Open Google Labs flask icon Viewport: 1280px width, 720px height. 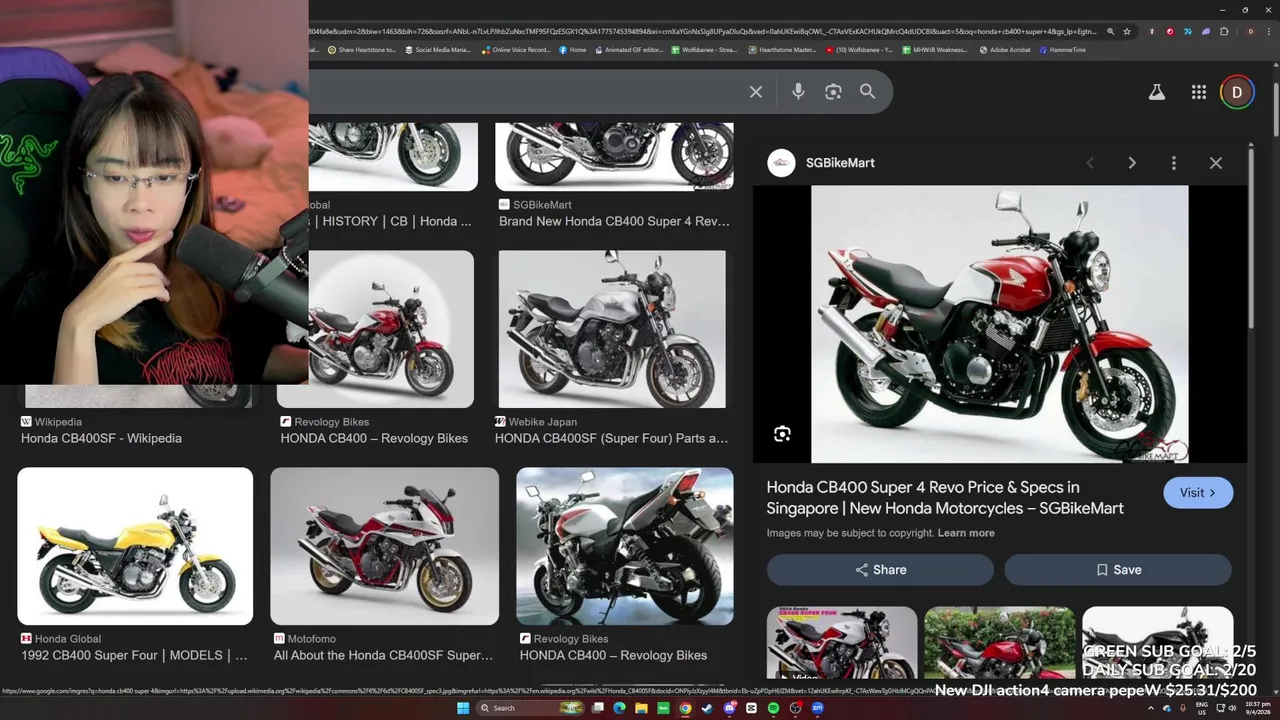click(1157, 92)
